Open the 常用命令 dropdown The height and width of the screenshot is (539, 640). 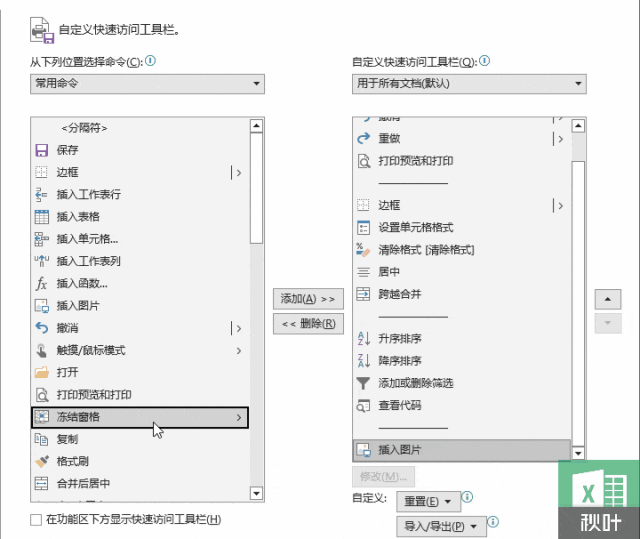(x=147, y=84)
